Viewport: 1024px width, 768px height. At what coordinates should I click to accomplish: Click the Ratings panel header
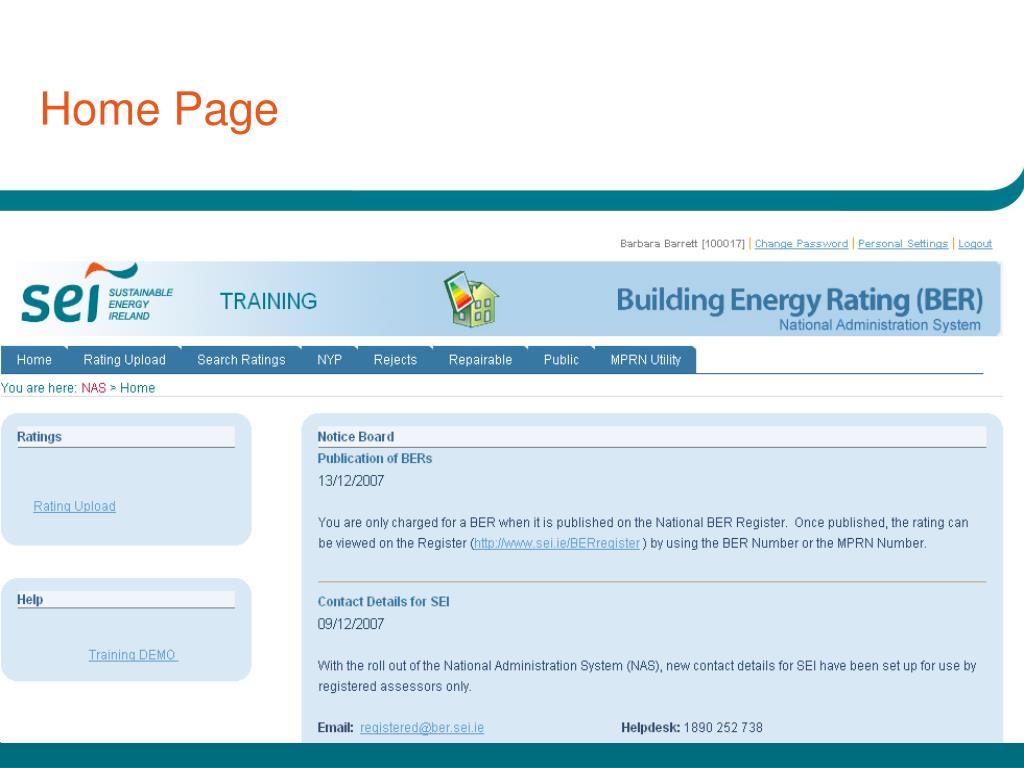point(125,437)
